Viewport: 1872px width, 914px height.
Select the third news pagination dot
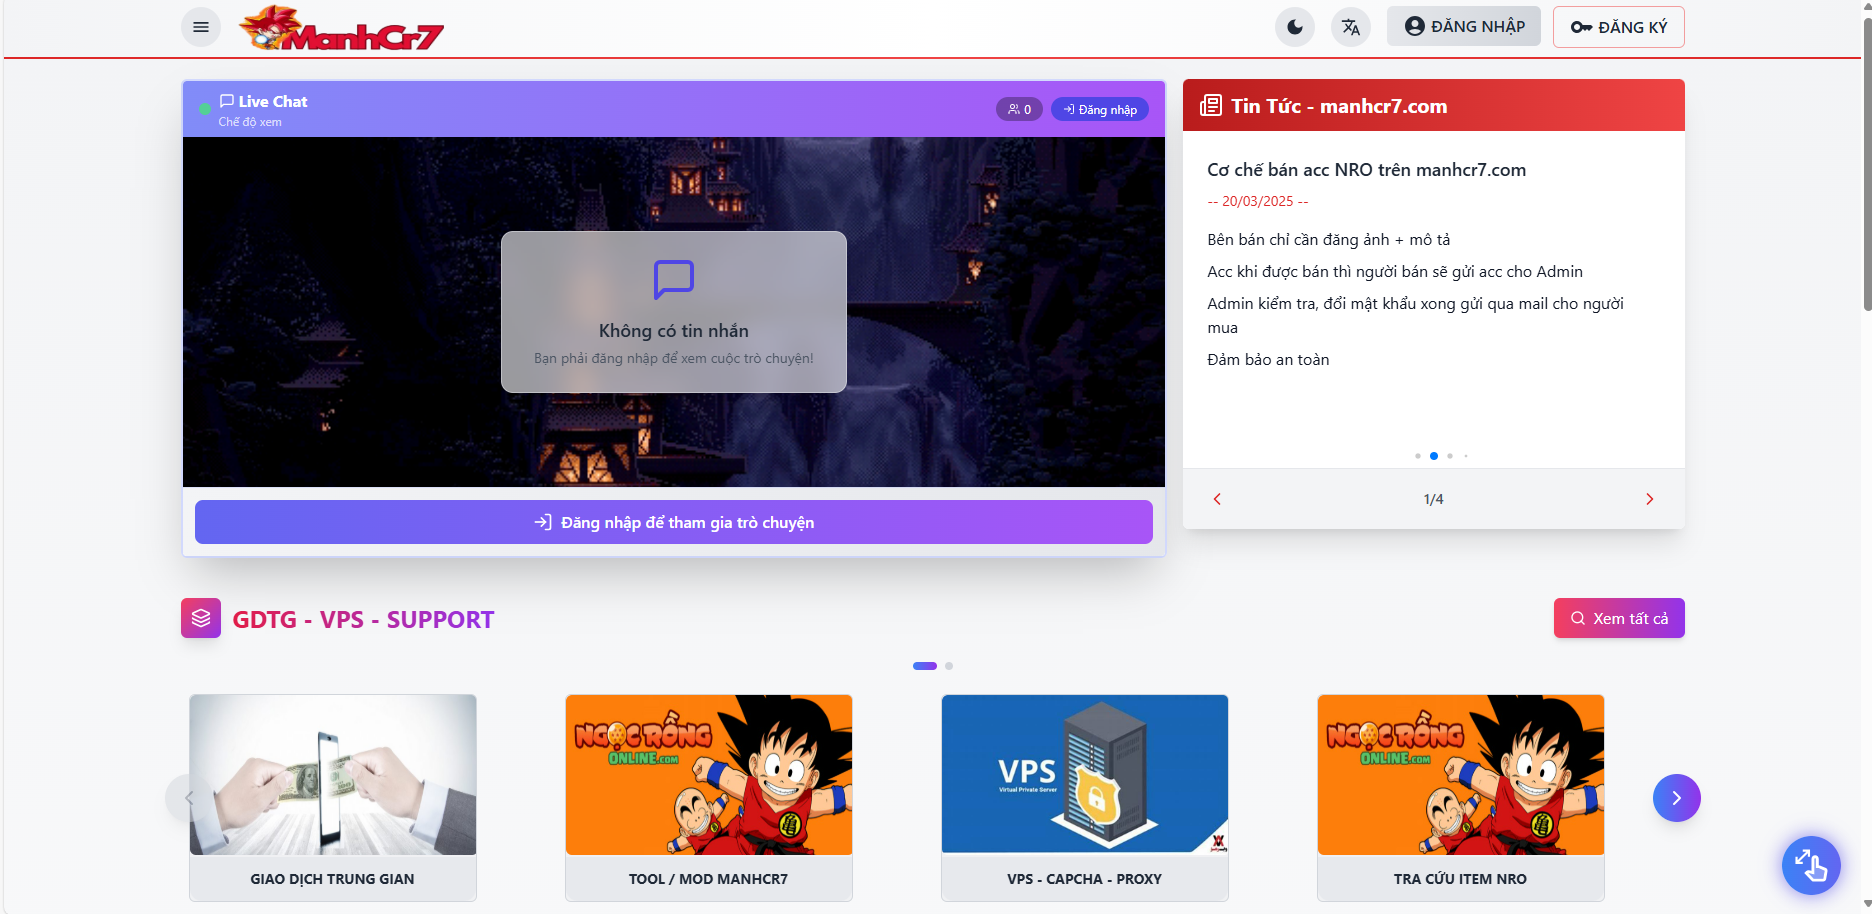[1450, 456]
